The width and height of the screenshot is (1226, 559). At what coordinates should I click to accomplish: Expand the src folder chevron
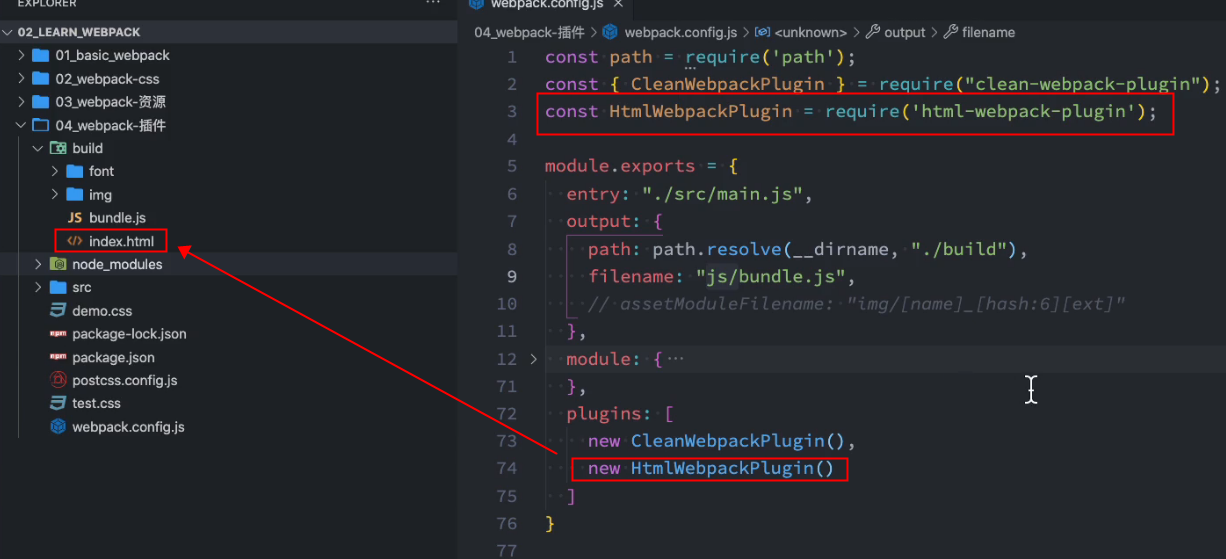[x=39, y=287]
